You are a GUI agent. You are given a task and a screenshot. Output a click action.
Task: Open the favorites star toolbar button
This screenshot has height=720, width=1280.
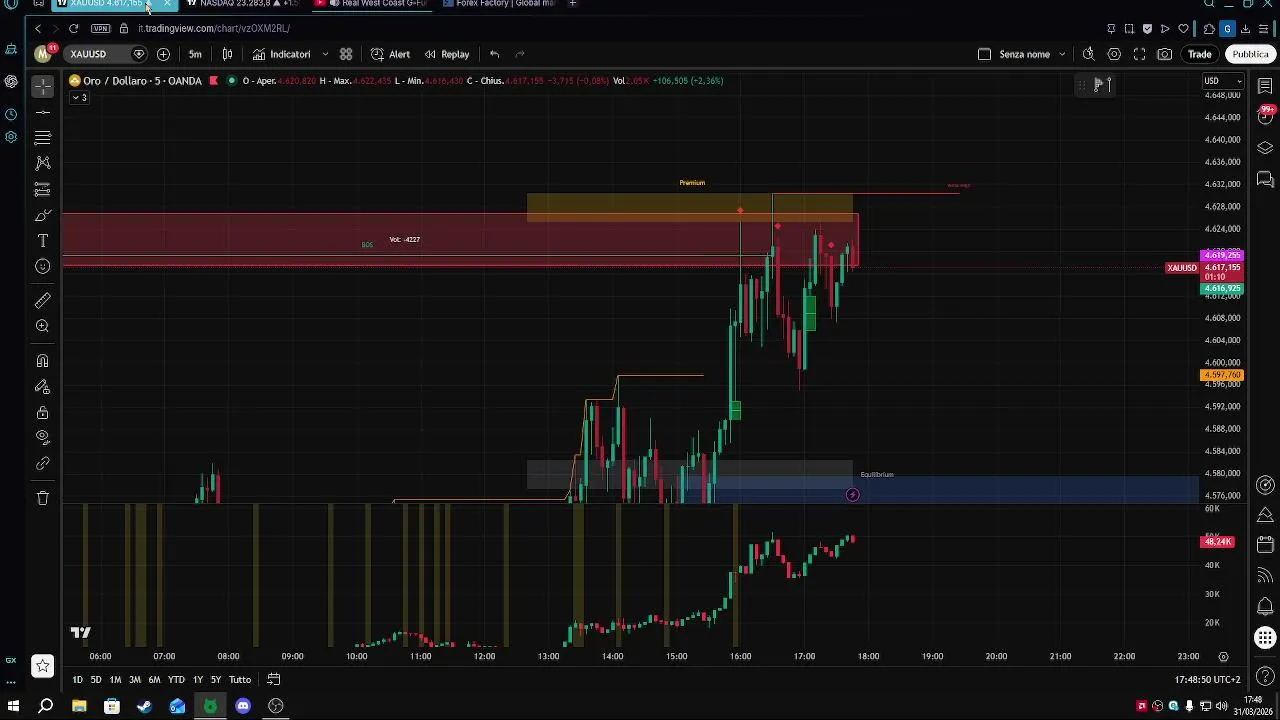[x=42, y=665]
